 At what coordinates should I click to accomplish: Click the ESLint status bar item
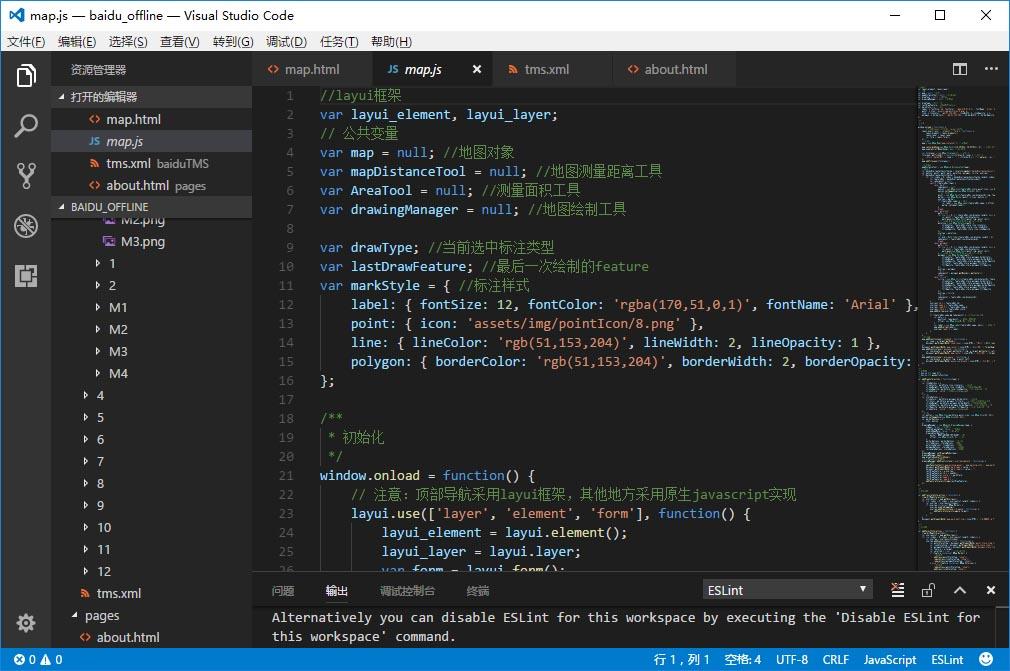(947, 659)
